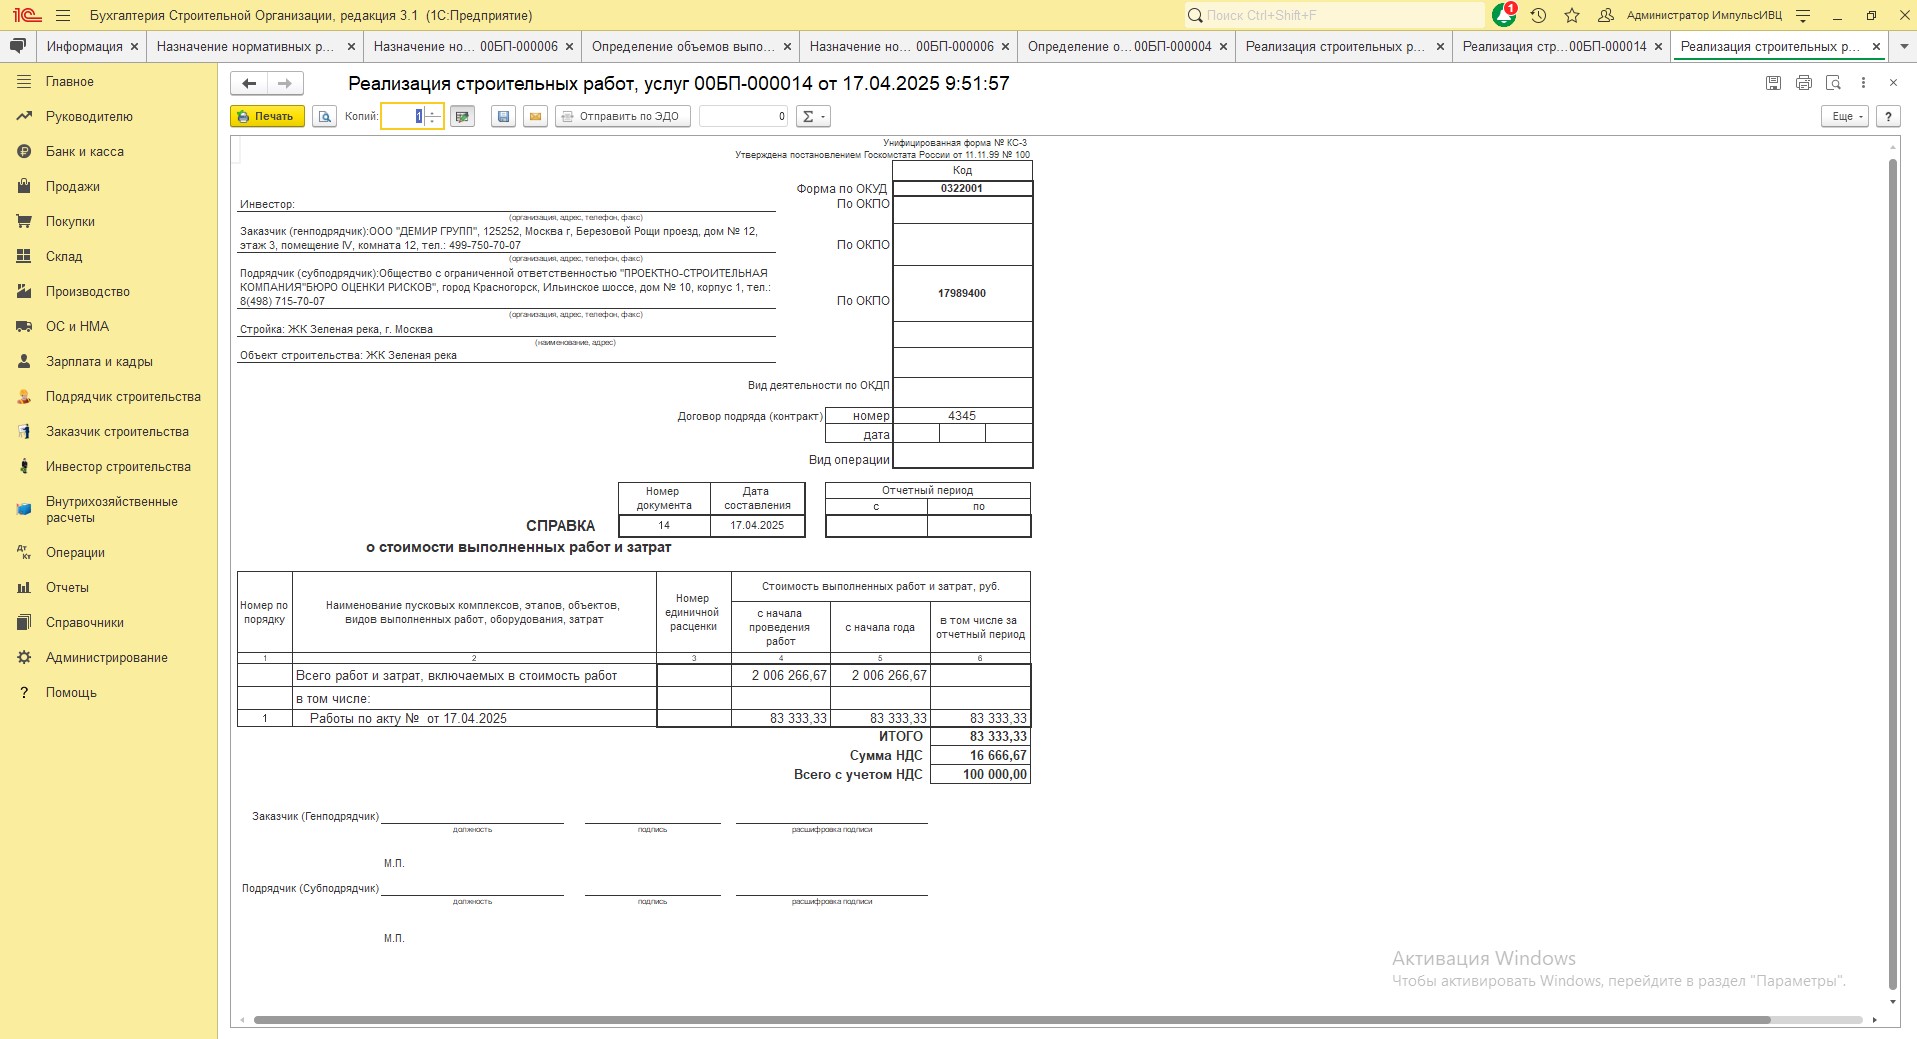The height and width of the screenshot is (1039, 1917).
Task: Select the ОКПО code cell 17989400
Action: (x=962, y=293)
